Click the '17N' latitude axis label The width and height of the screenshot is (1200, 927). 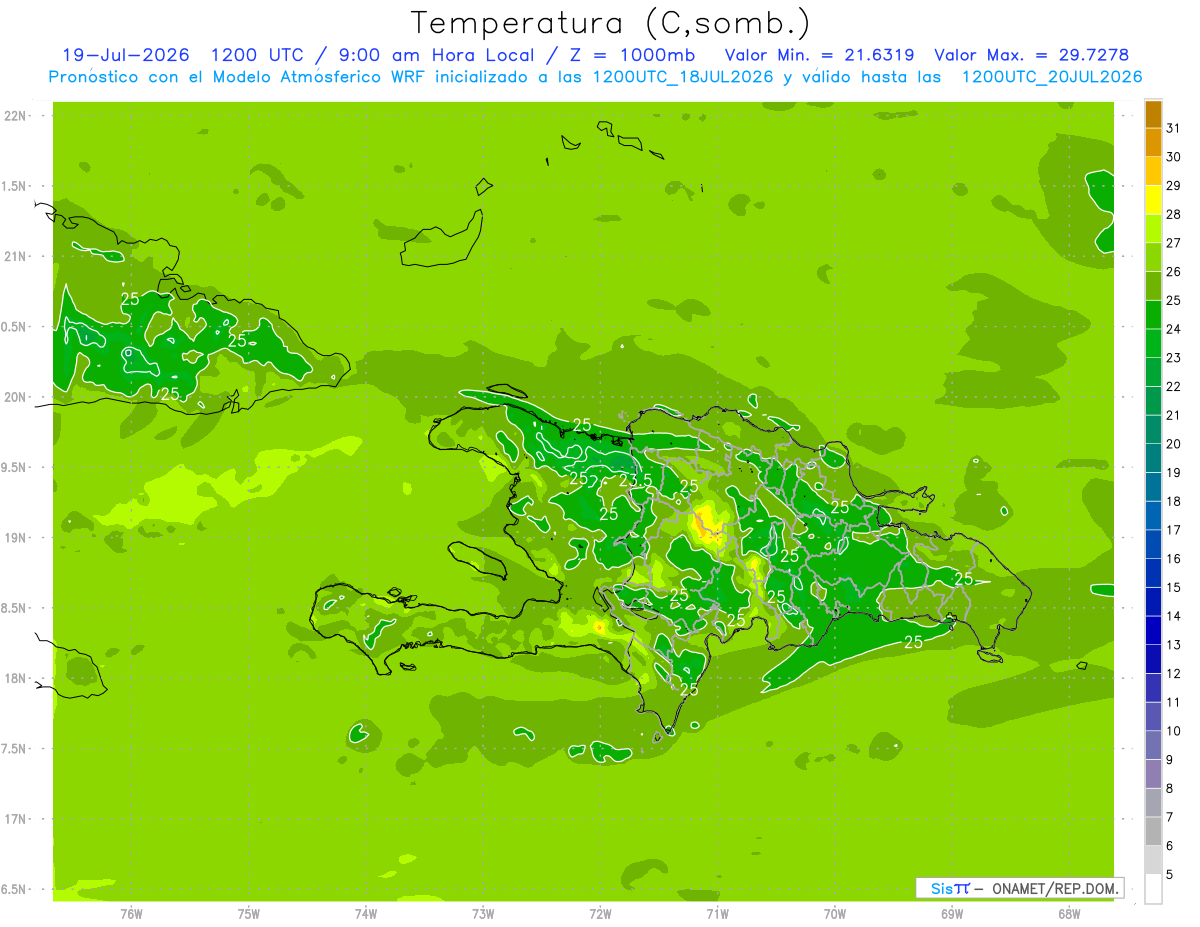coord(14,819)
